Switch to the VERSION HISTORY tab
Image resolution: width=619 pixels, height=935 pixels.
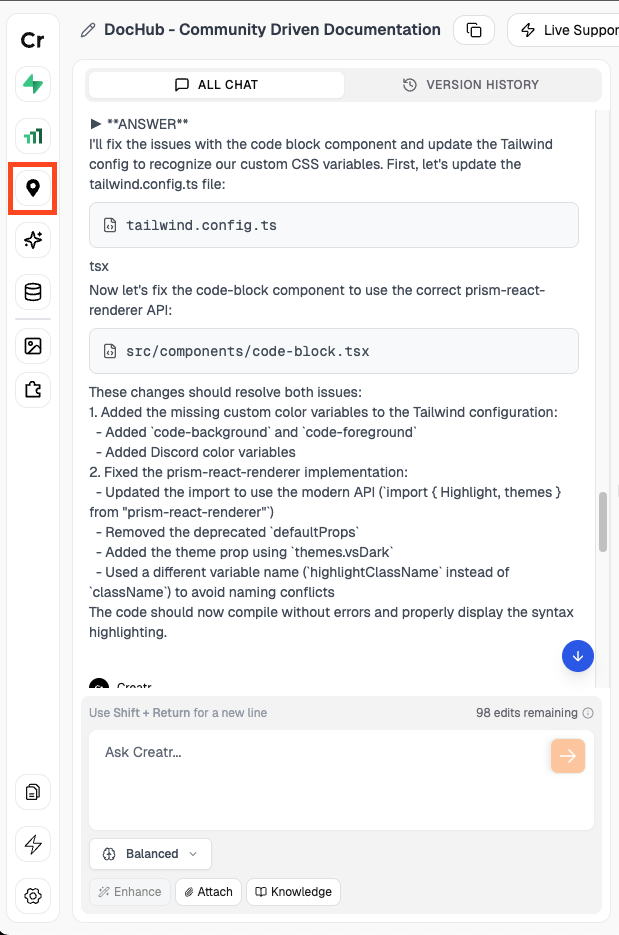click(x=471, y=85)
